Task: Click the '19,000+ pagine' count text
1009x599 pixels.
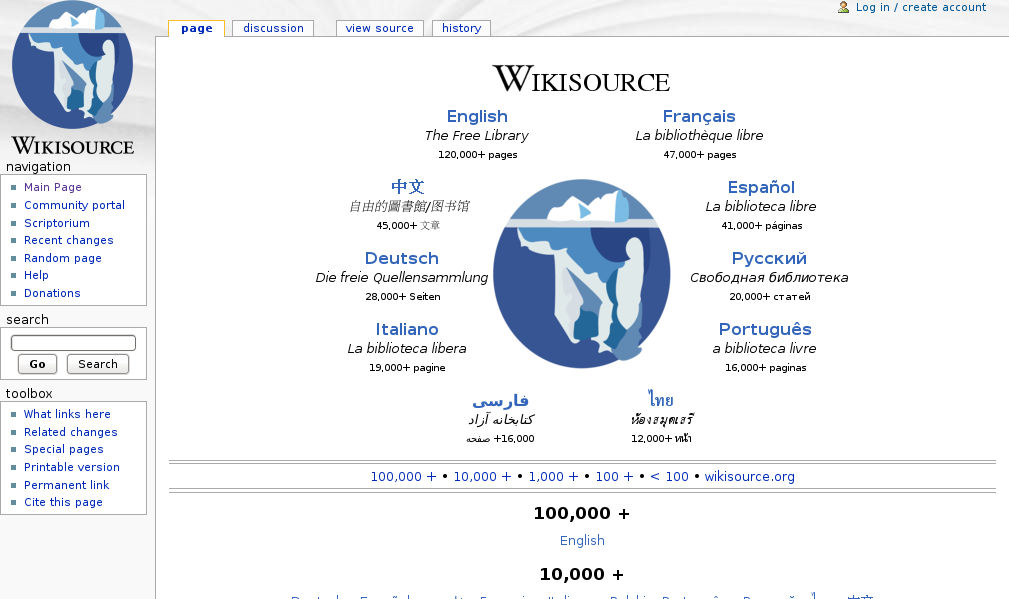Action: [407, 368]
